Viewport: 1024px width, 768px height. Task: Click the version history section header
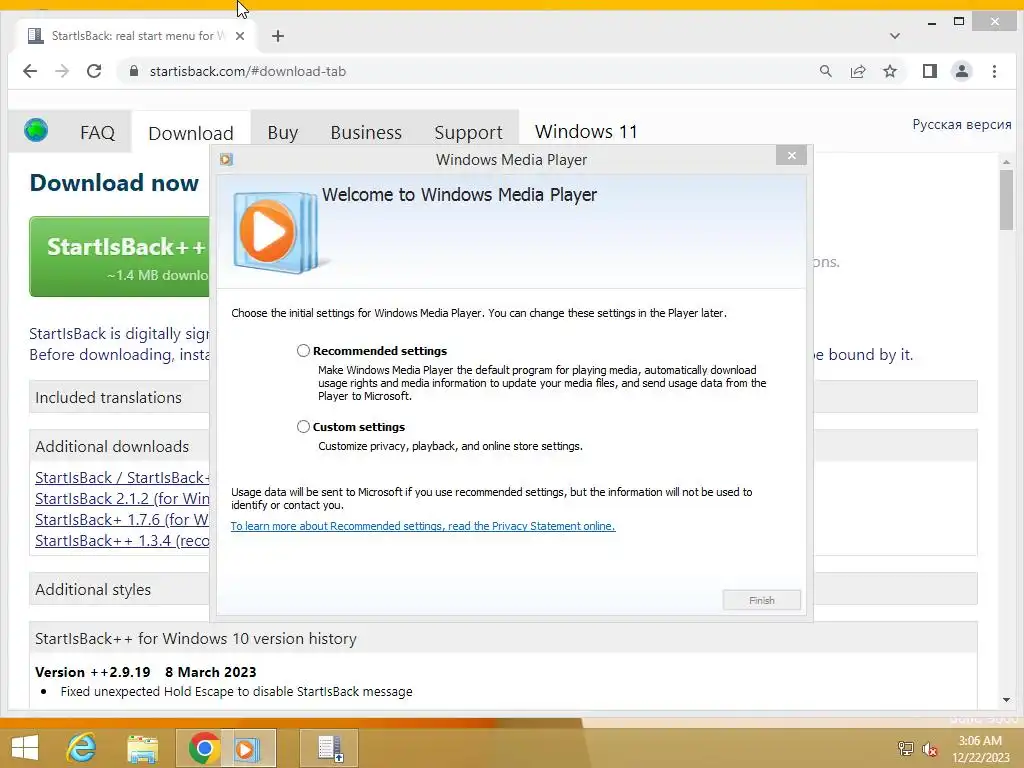point(503,638)
